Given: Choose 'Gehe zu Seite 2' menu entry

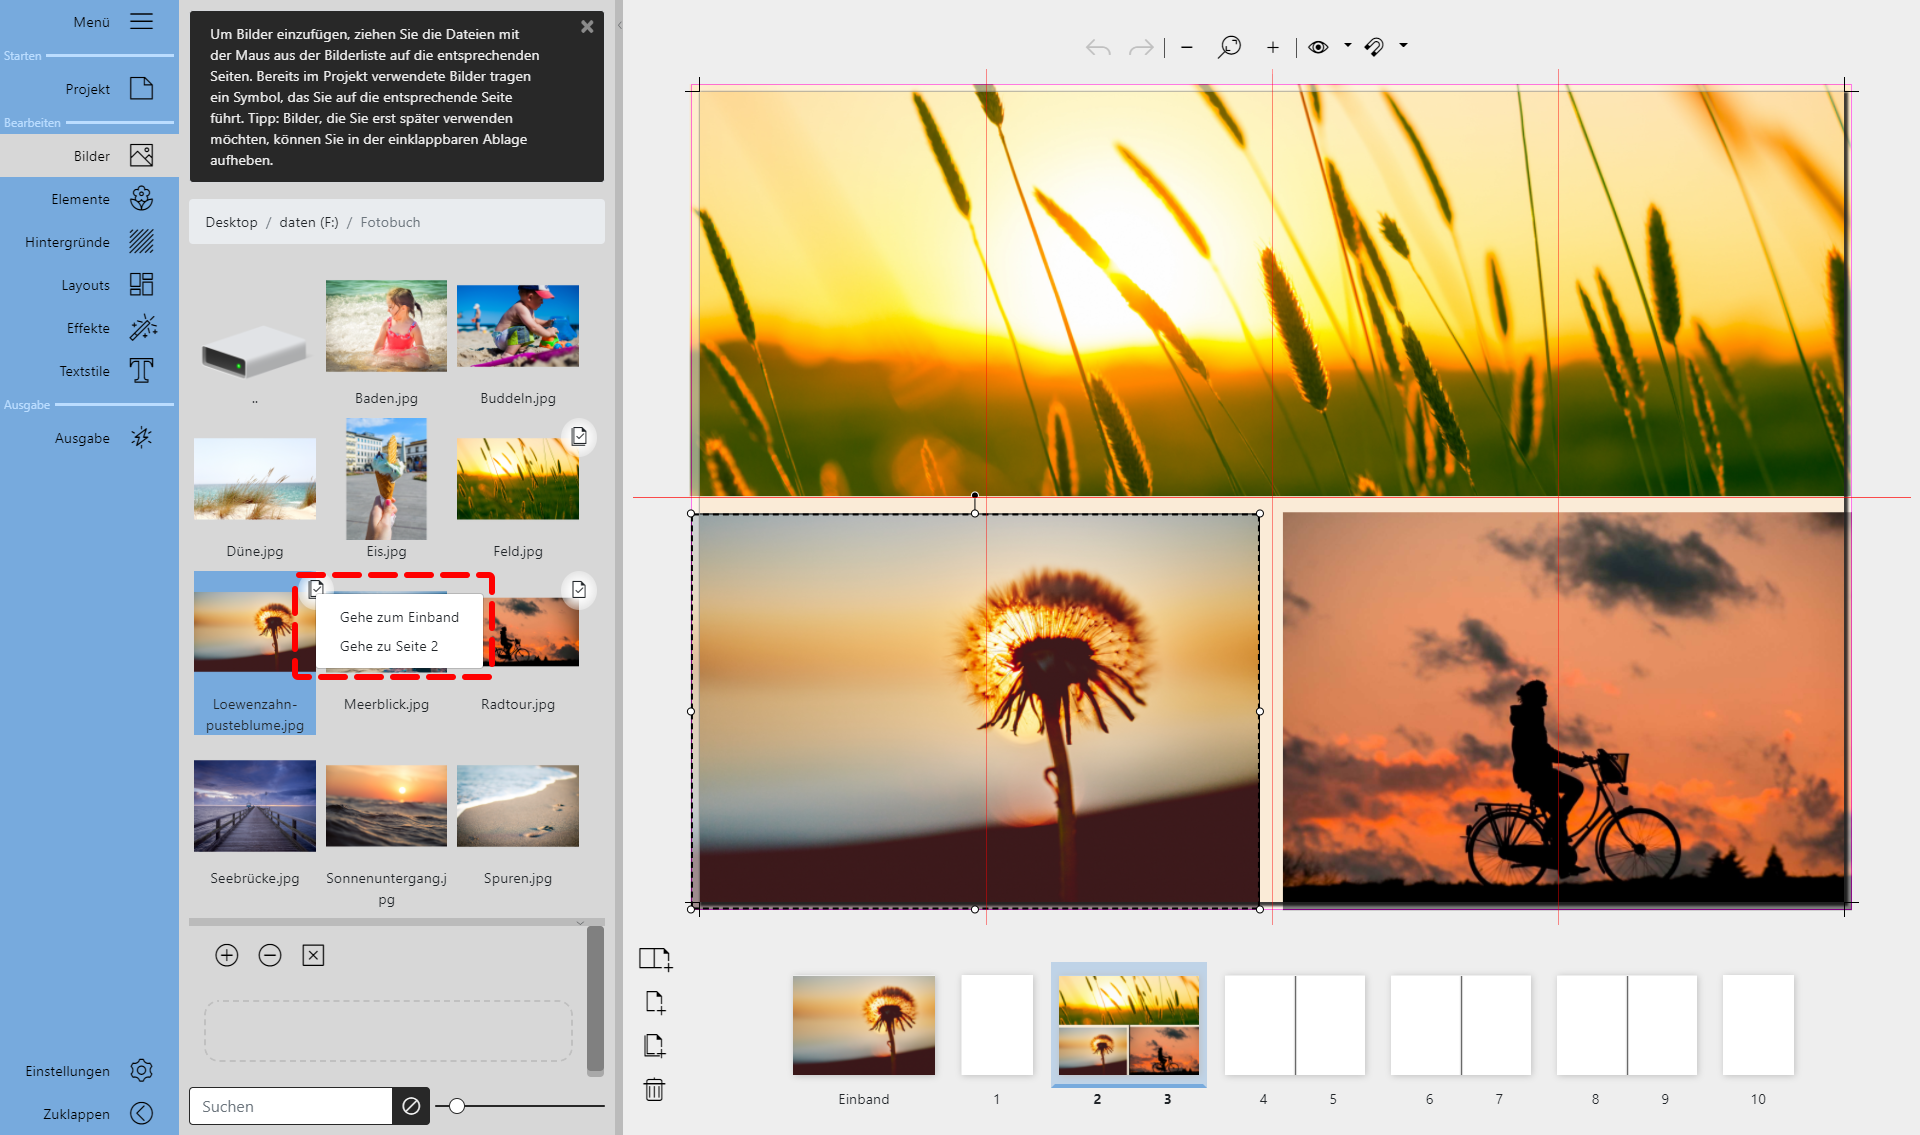Looking at the screenshot, I should (388, 646).
